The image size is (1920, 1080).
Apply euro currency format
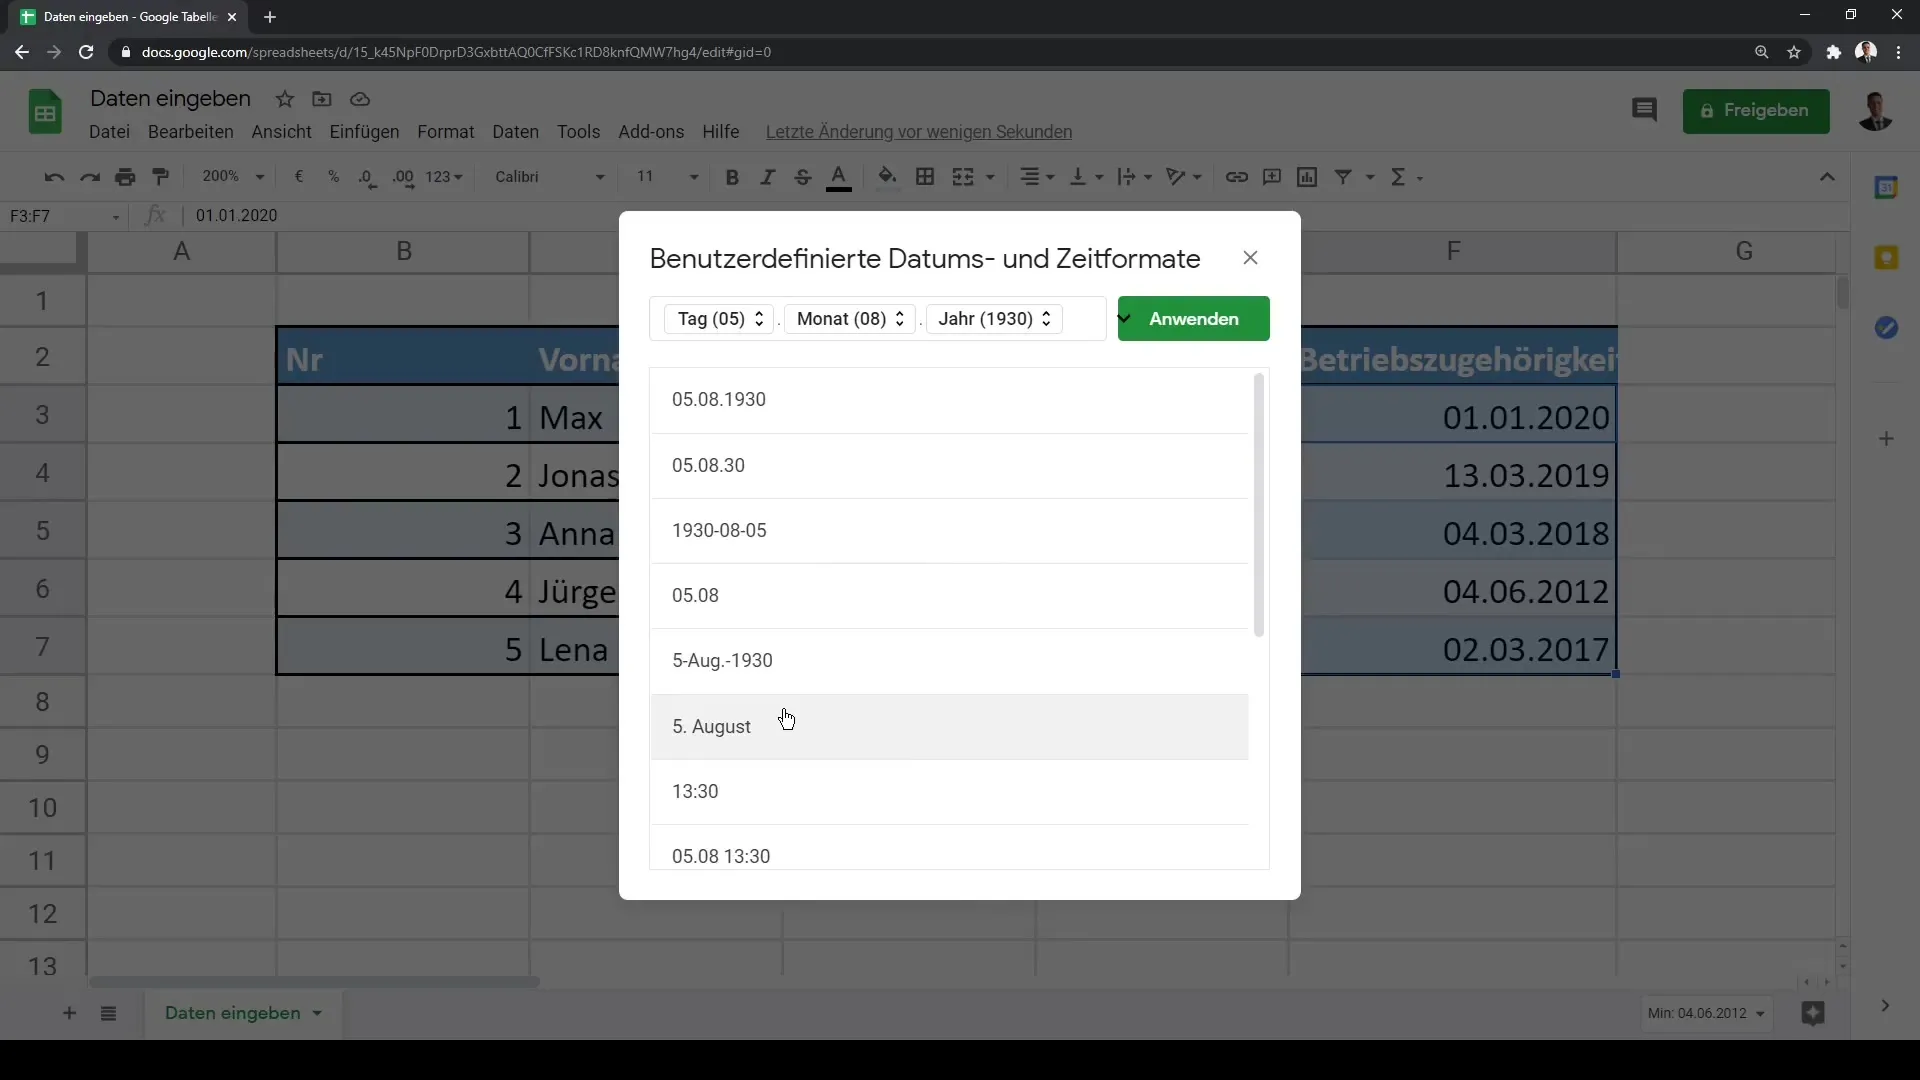(298, 177)
